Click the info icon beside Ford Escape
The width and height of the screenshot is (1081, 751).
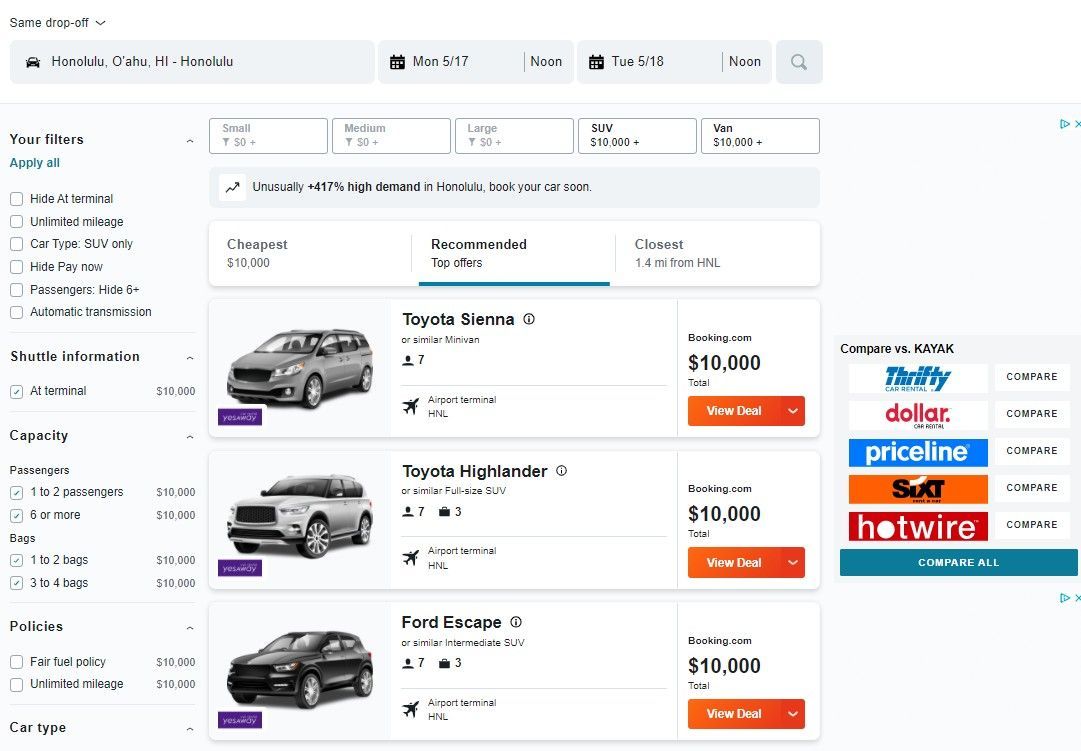point(516,622)
